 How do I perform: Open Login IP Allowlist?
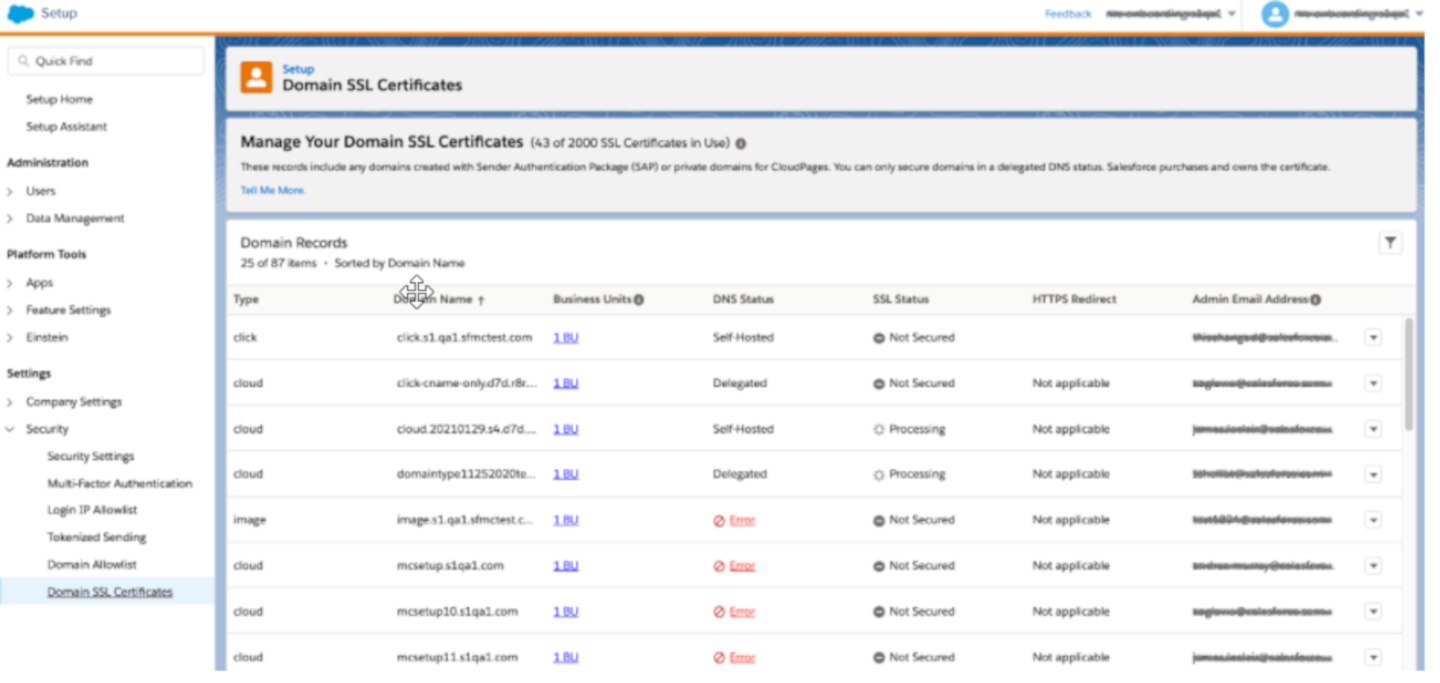coord(92,510)
